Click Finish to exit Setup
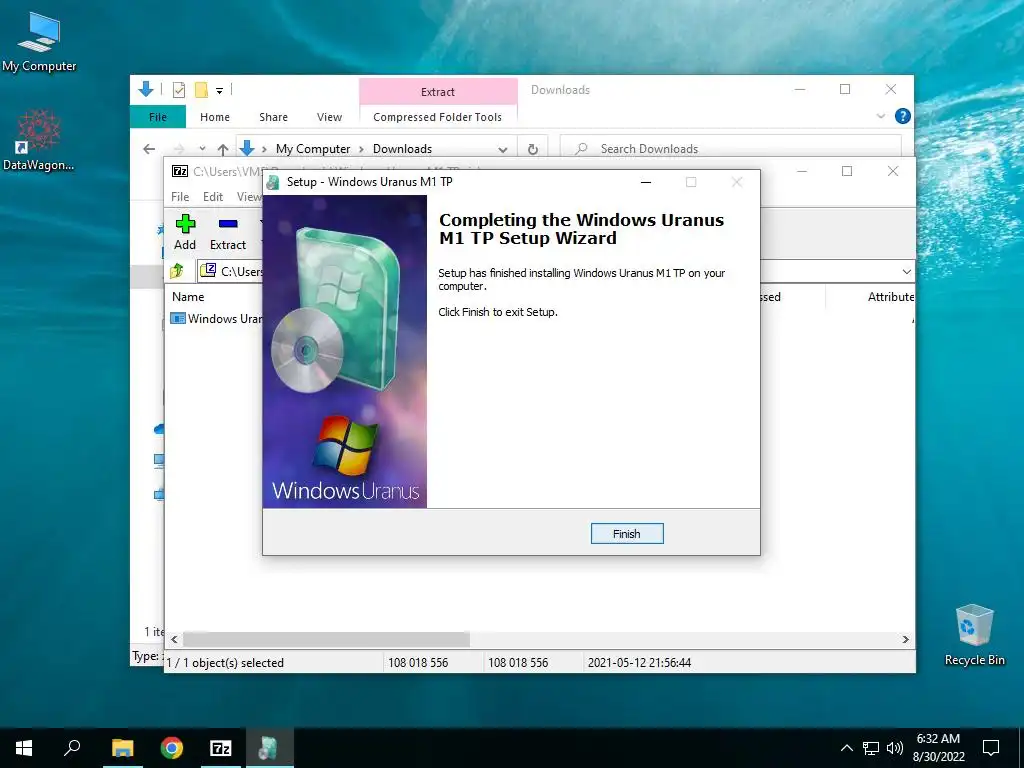 click(626, 534)
